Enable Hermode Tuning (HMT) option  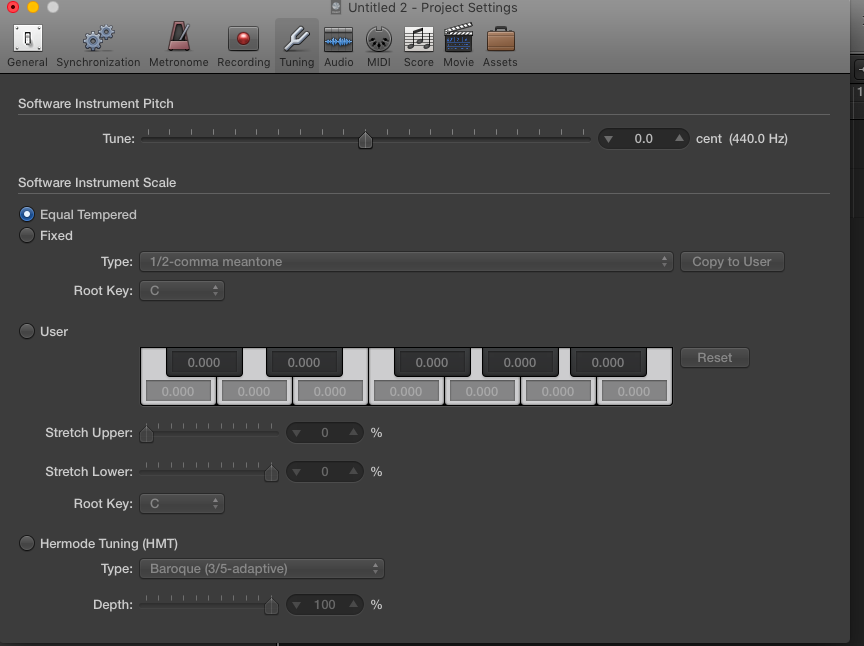click(28, 544)
